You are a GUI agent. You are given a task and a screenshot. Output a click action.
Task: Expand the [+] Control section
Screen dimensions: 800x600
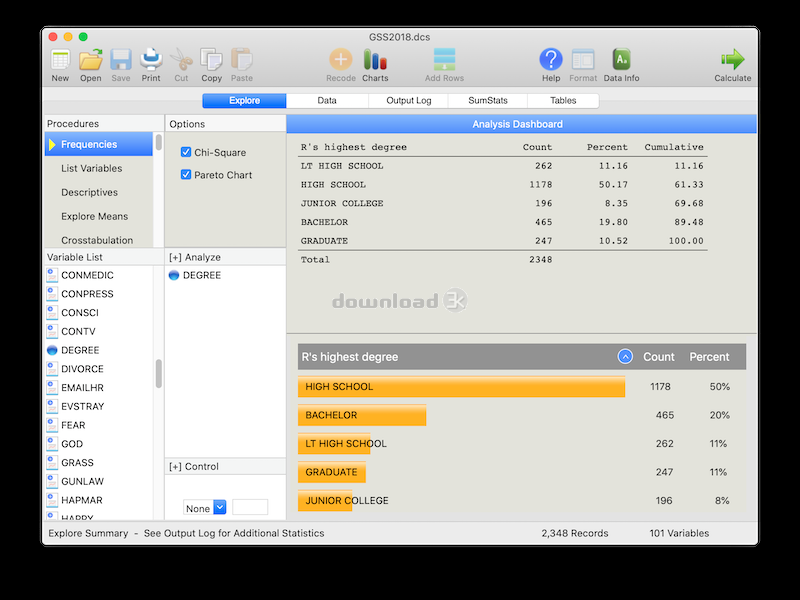tap(194, 466)
